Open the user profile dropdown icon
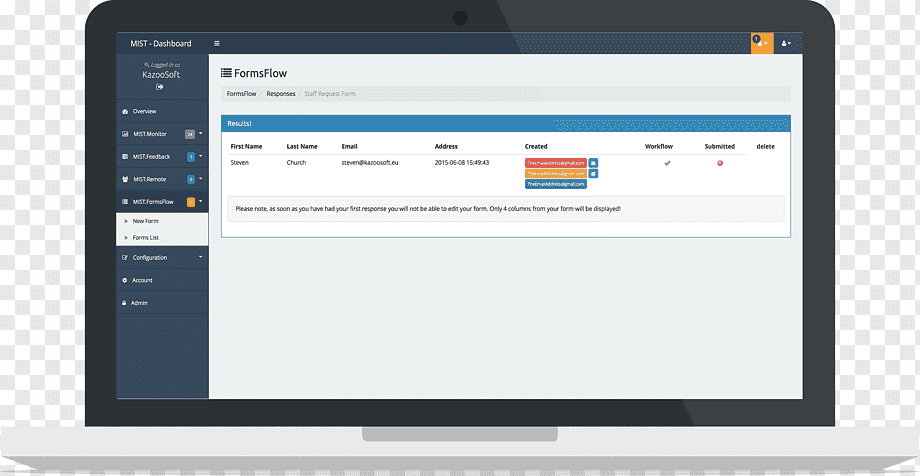This screenshot has width=920, height=476. point(786,43)
